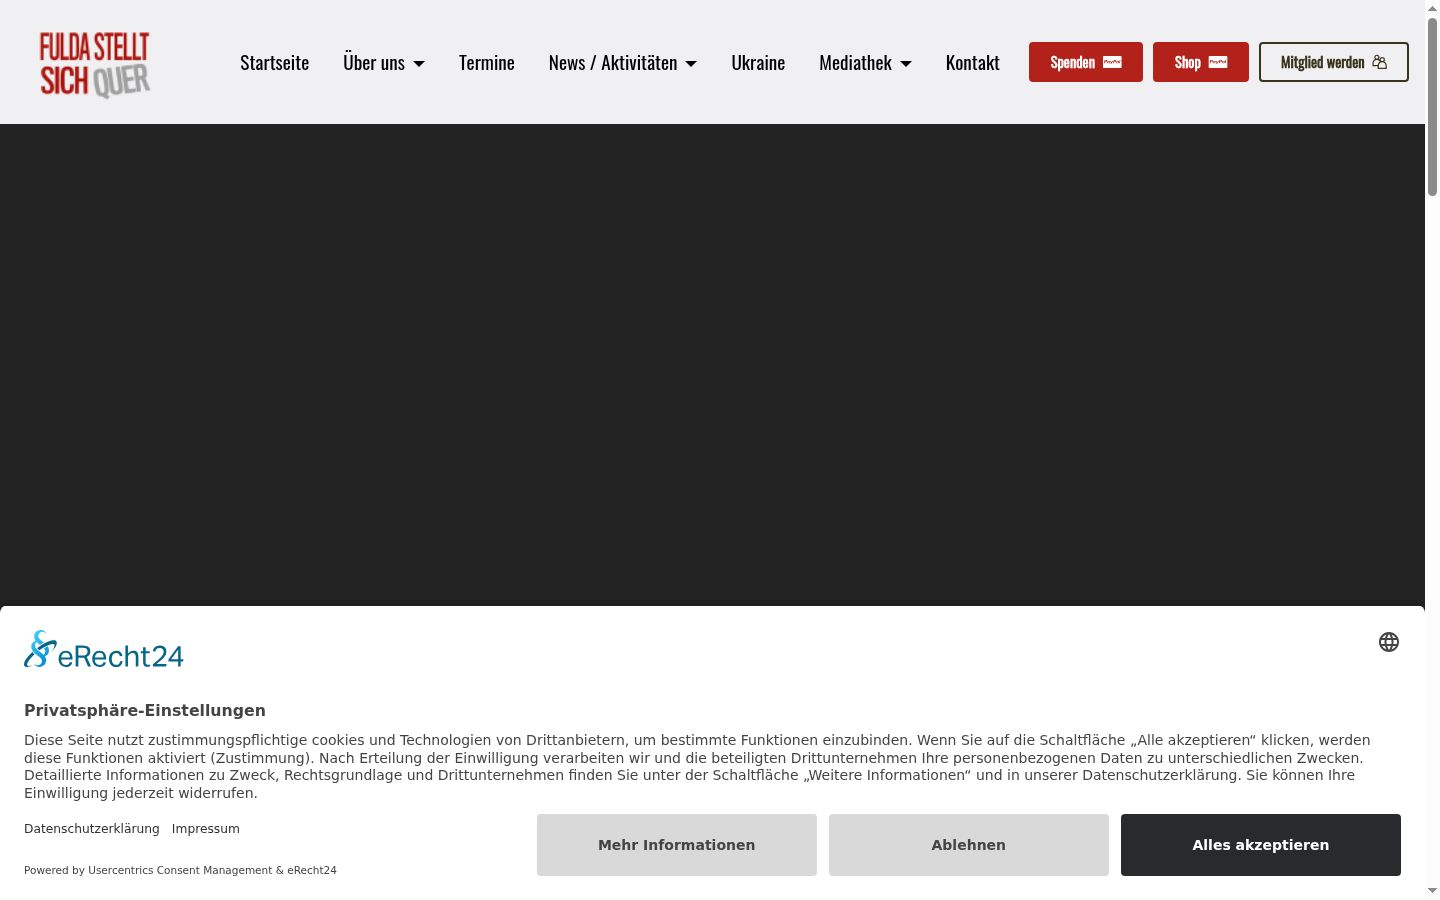This screenshot has height=900, width=1440.
Task: Open the Datenschutzerklärung link
Action: [x=92, y=828]
